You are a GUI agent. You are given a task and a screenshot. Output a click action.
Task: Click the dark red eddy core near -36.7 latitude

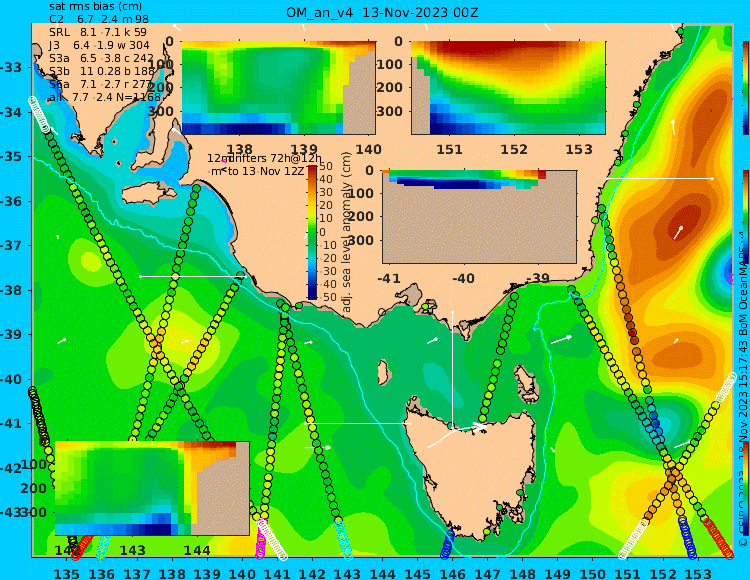click(x=682, y=225)
